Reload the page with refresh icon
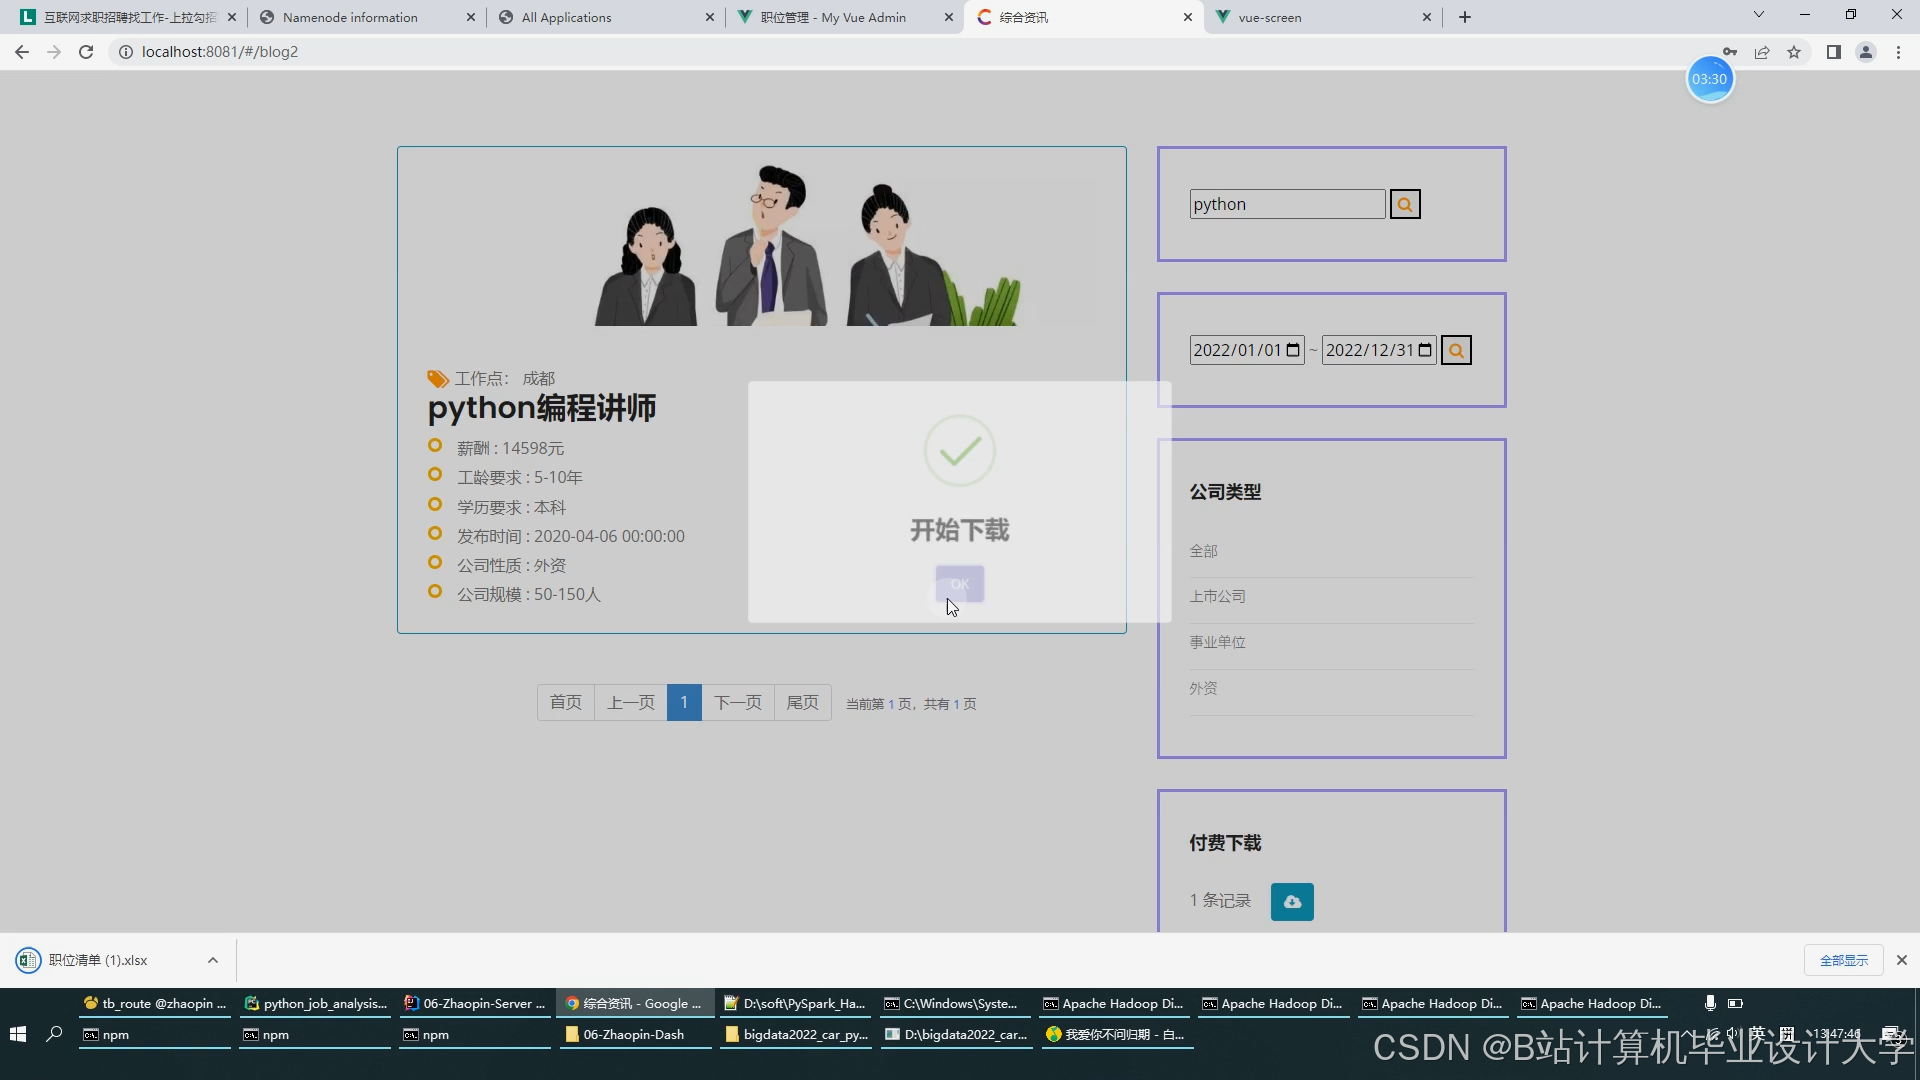 point(86,52)
